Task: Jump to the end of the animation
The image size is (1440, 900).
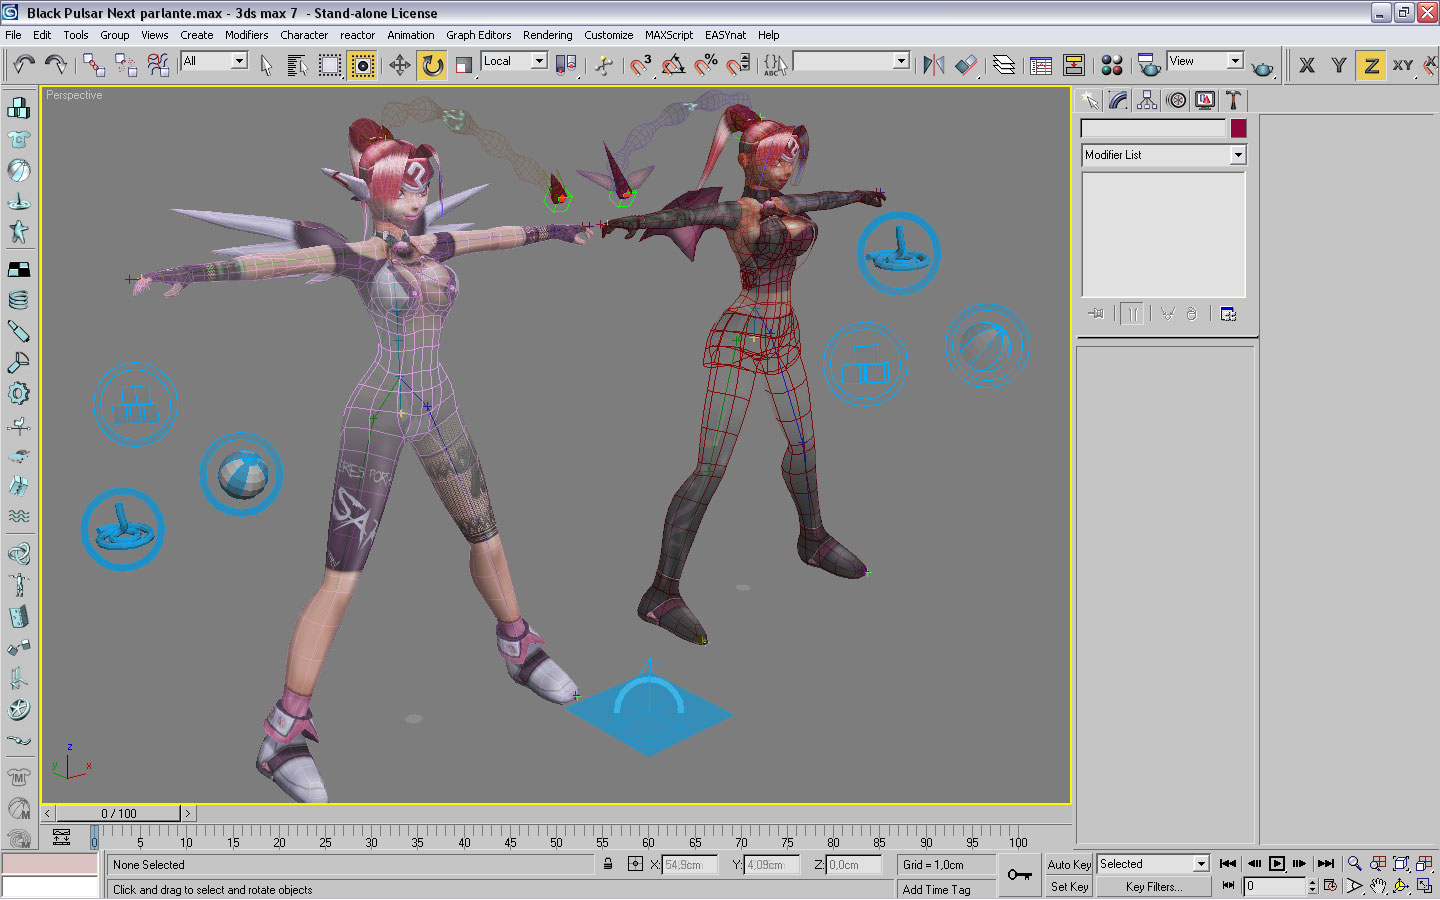Action: 1325,864
